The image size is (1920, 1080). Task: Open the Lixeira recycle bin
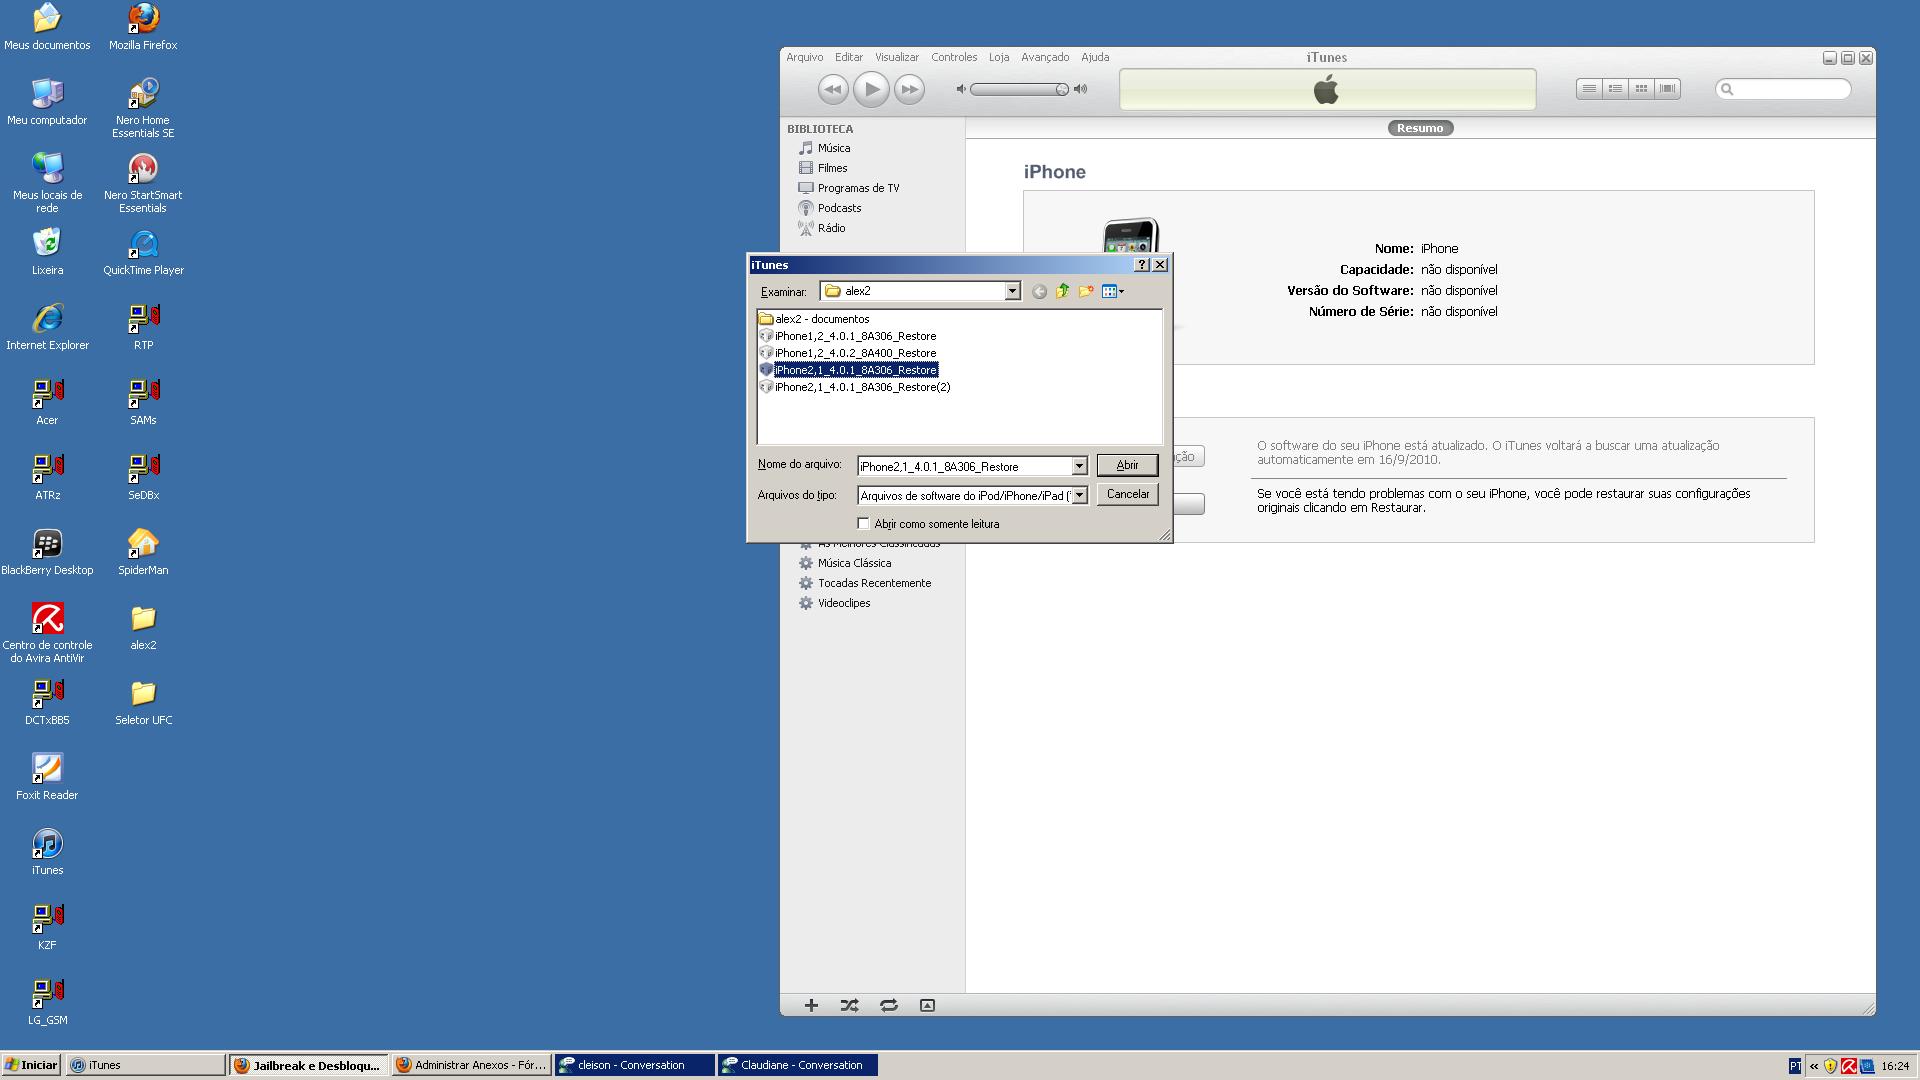(x=47, y=252)
